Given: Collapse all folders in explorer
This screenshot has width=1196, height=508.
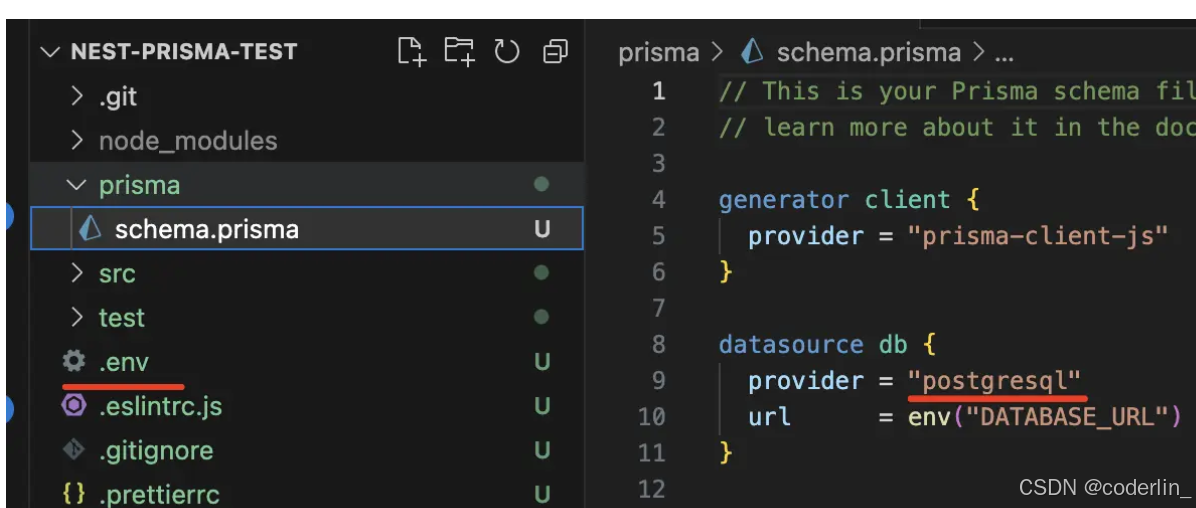Looking at the screenshot, I should (555, 51).
